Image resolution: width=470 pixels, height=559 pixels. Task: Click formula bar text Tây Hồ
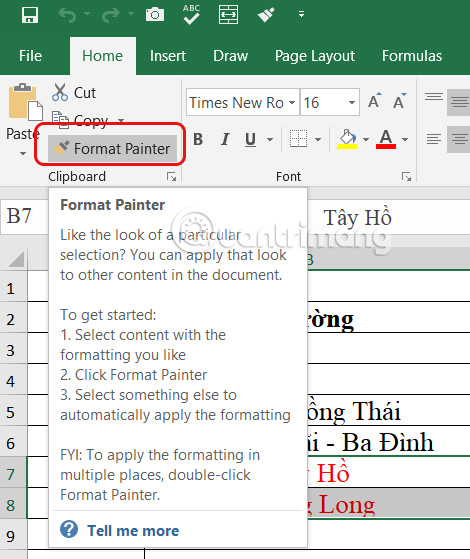(x=357, y=217)
